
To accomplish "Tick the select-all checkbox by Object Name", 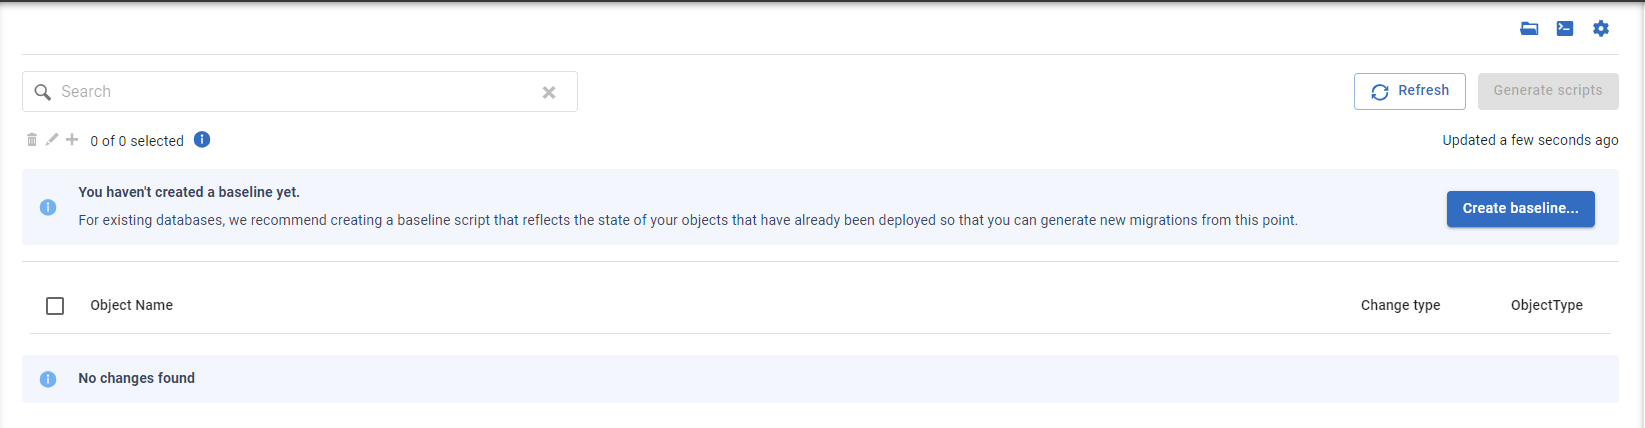I will coord(55,306).
